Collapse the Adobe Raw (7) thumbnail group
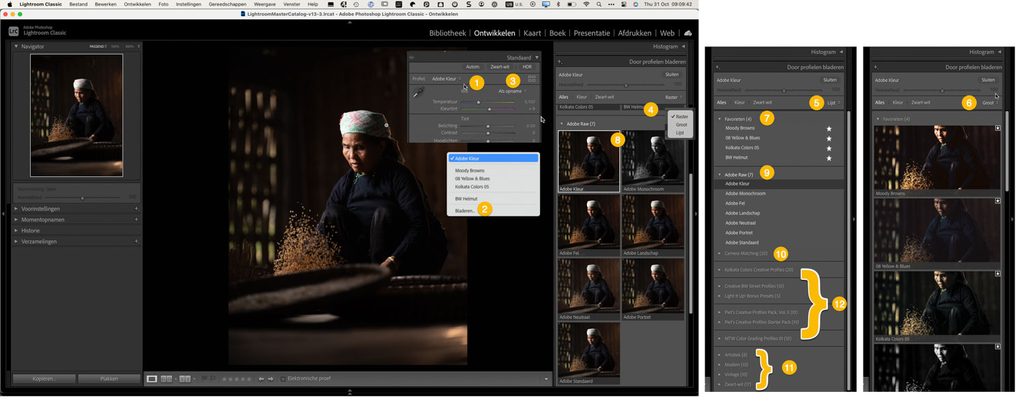This screenshot has width=1024, height=409. (561, 123)
